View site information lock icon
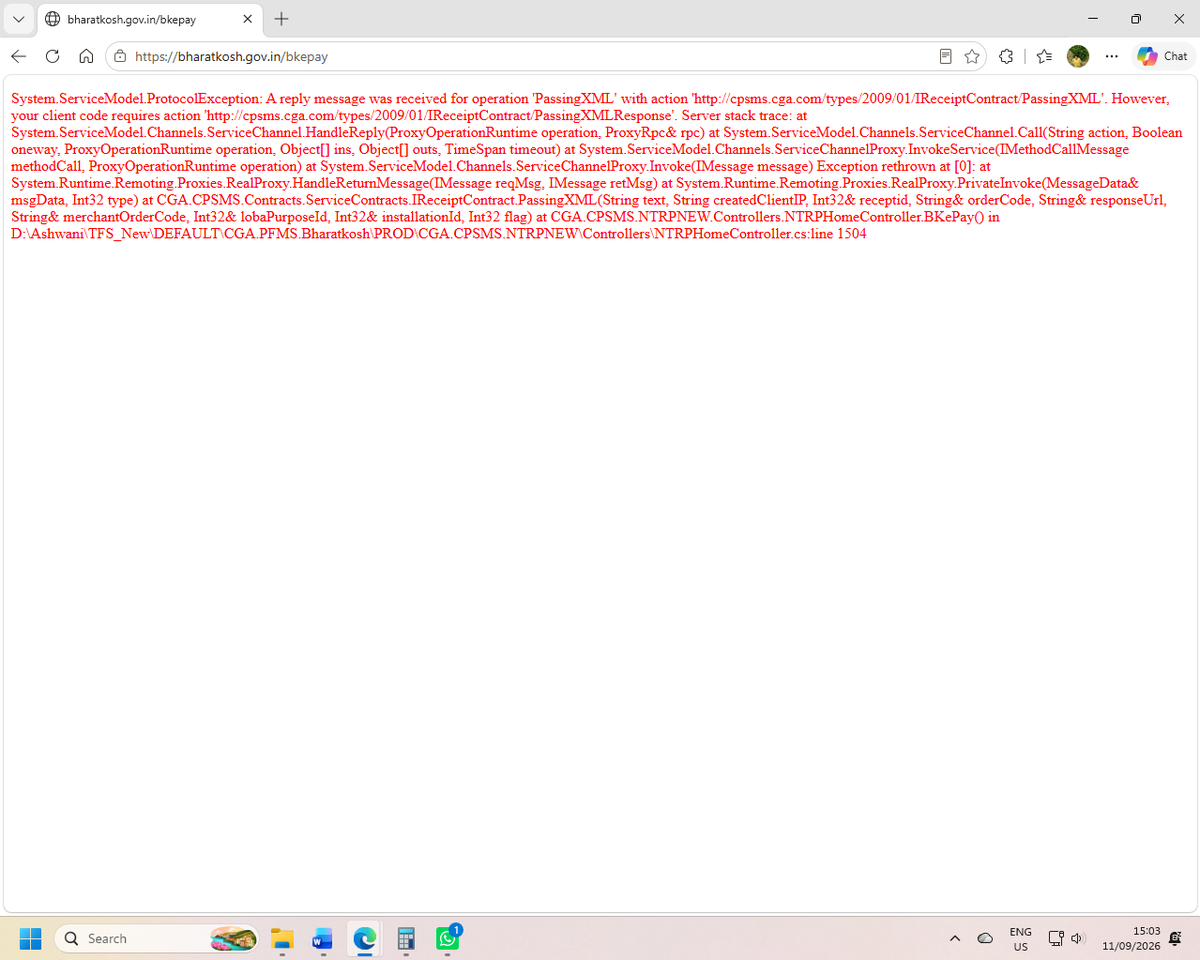The height and width of the screenshot is (960, 1200). click(x=119, y=57)
